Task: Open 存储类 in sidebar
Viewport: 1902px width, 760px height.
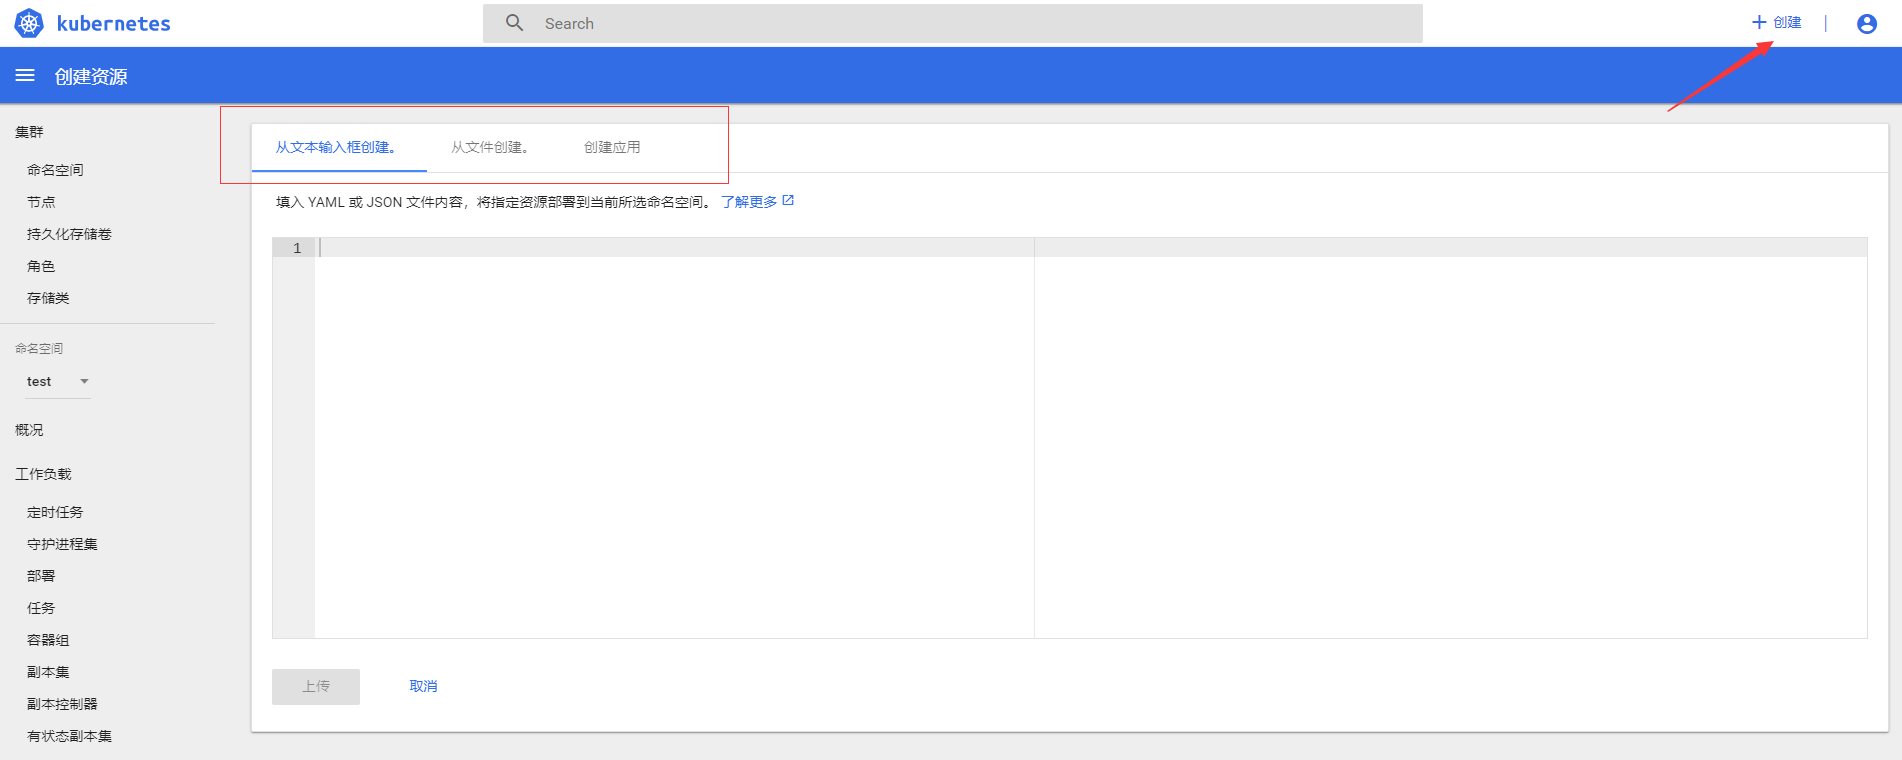Action: (48, 298)
